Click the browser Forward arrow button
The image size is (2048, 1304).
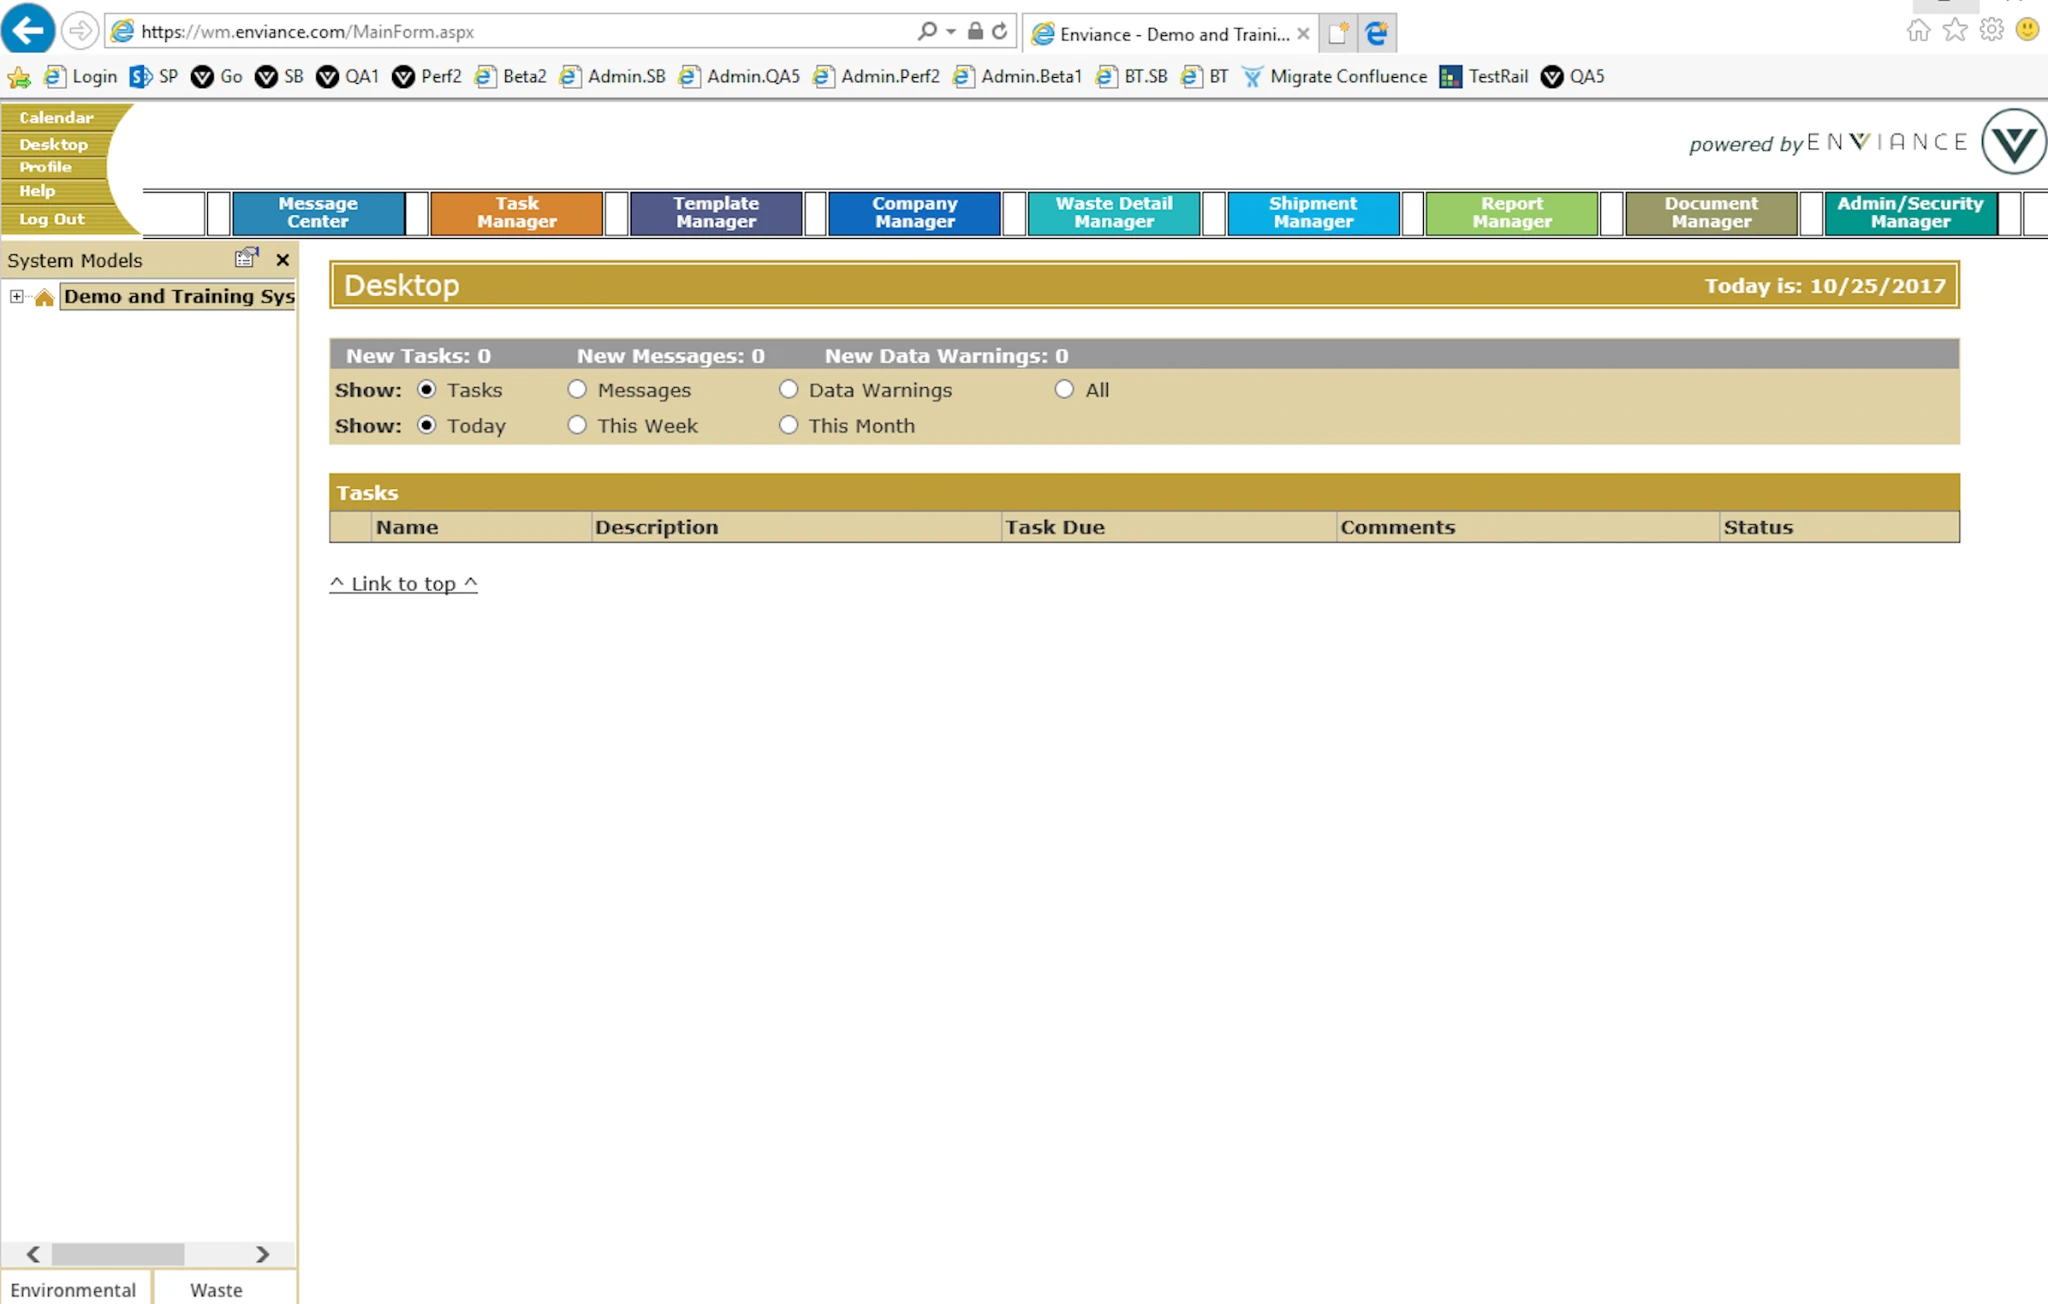click(x=79, y=31)
